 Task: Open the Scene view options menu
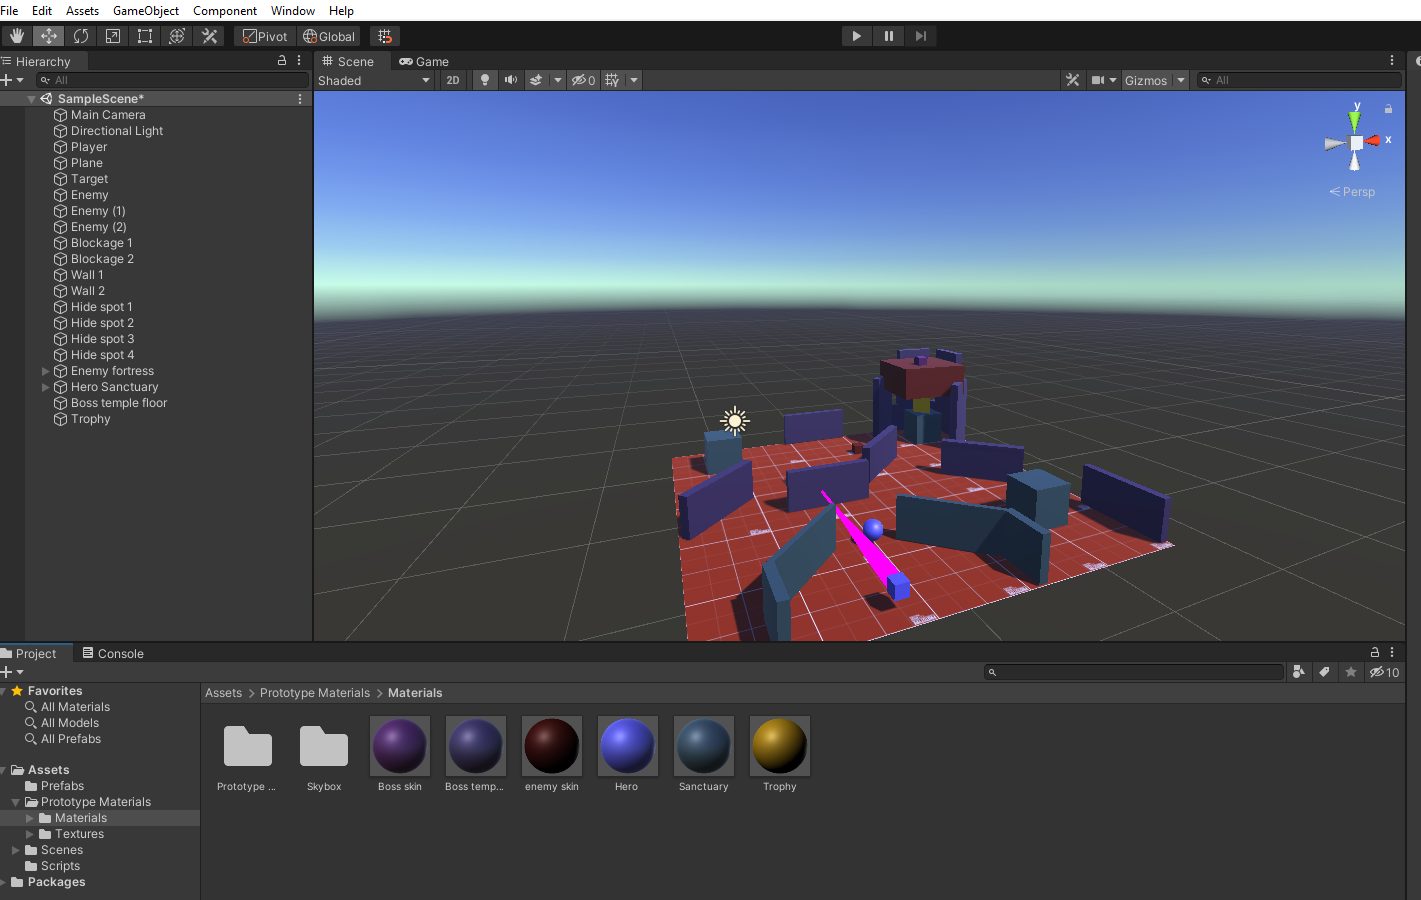click(x=1392, y=61)
